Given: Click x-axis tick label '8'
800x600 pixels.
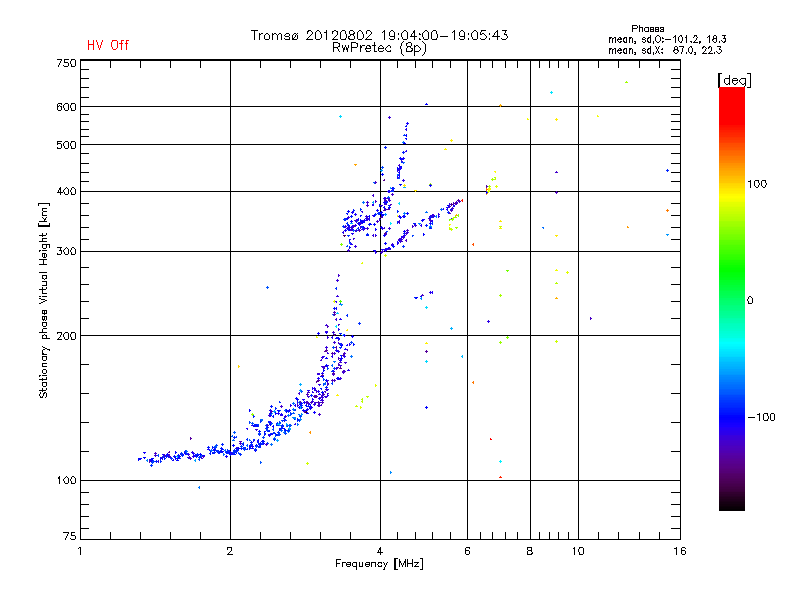Looking at the screenshot, I should 530,551.
